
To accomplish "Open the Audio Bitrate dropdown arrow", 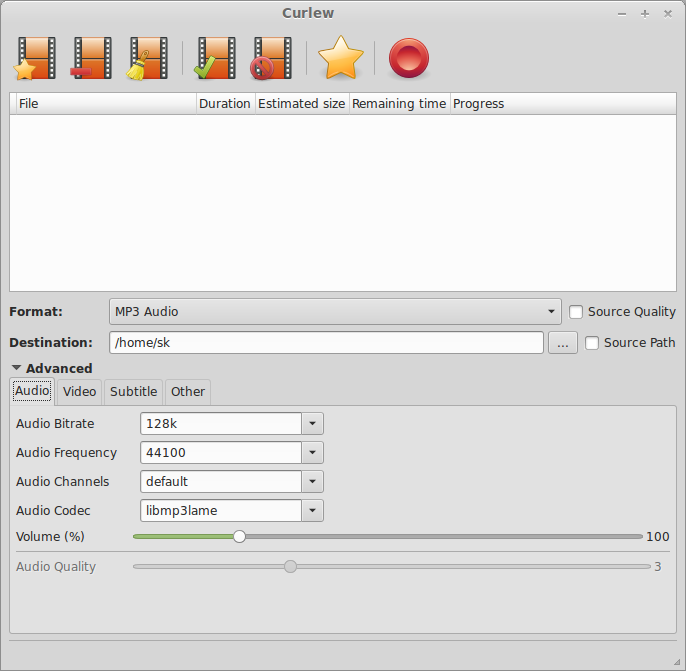I will pyautogui.click(x=312, y=423).
